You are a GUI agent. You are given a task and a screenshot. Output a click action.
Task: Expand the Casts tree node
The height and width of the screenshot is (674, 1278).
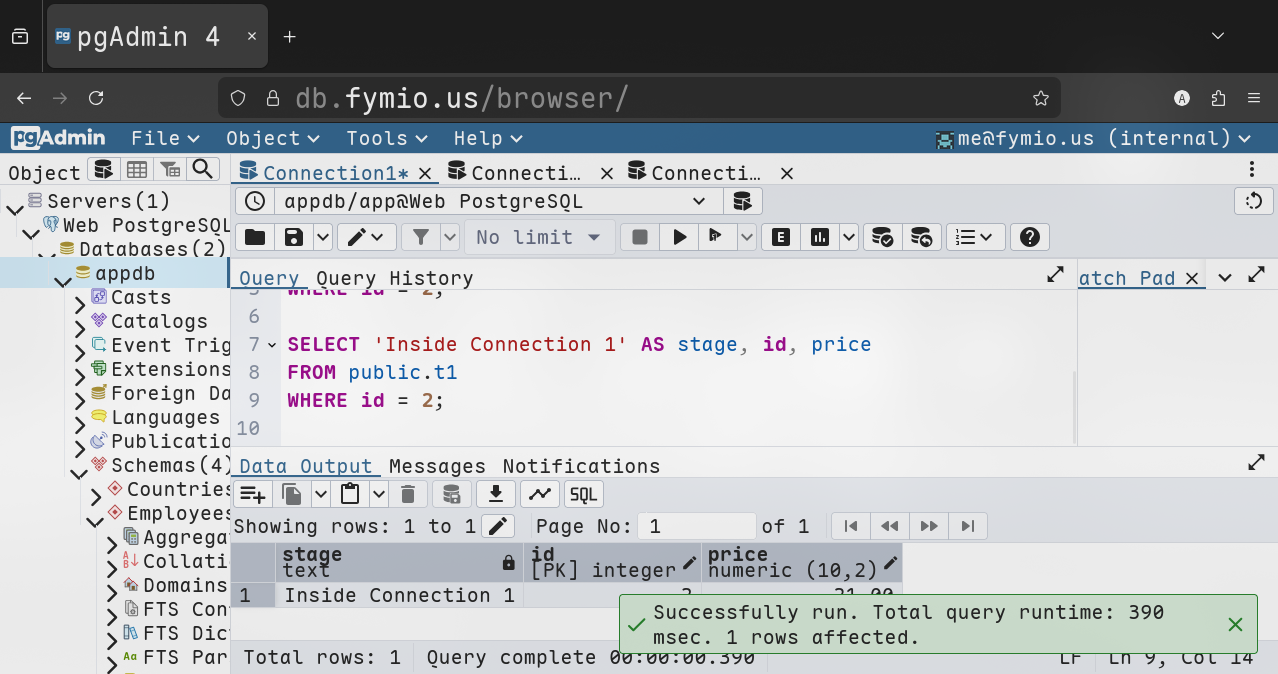(x=80, y=298)
